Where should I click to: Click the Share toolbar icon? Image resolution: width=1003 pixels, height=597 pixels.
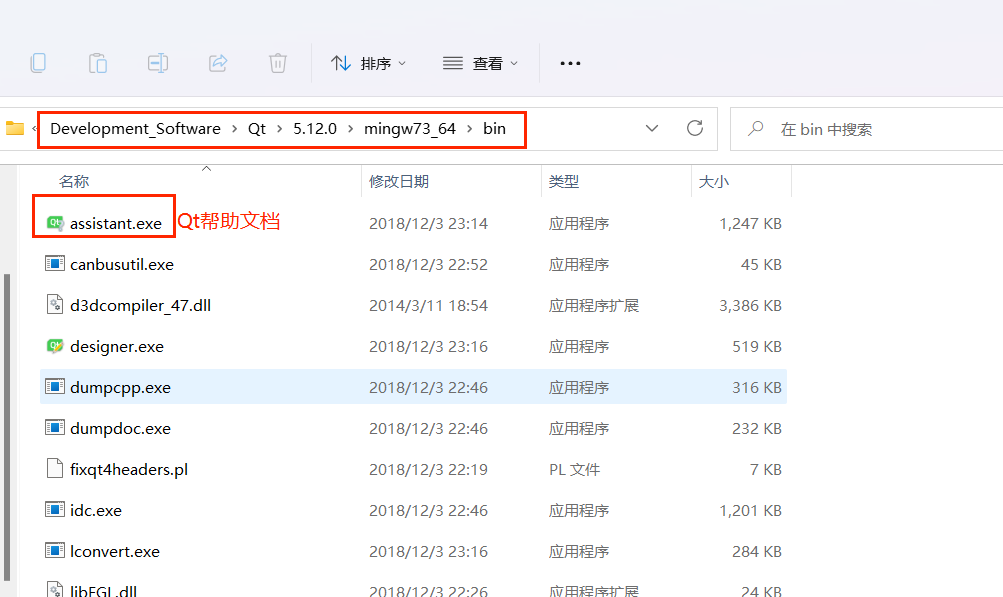217,63
